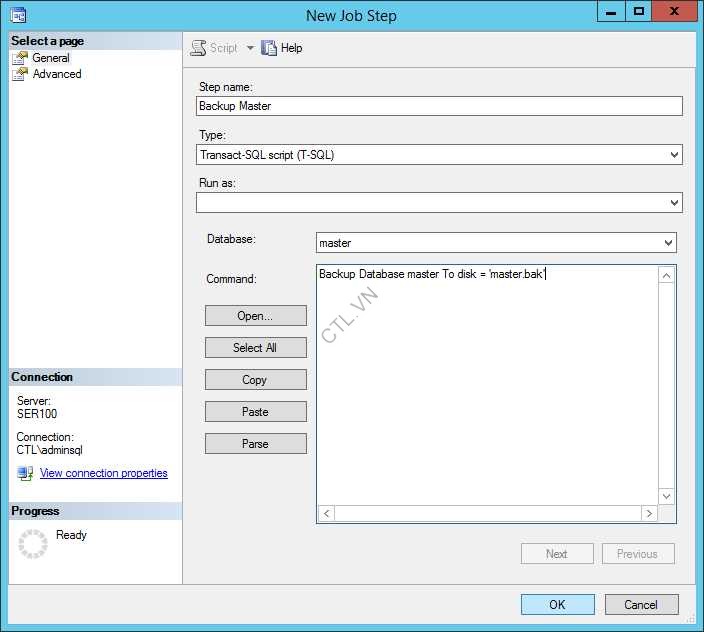704x632 pixels.
Task: Click in the Step name field
Action: pyautogui.click(x=439, y=106)
